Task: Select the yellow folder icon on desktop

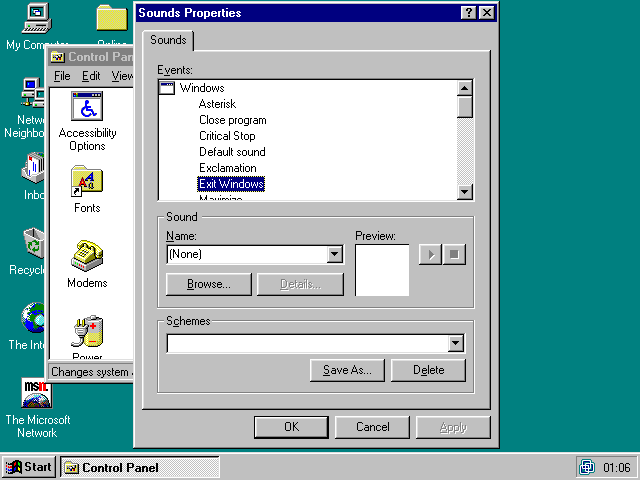Action: coord(112,18)
